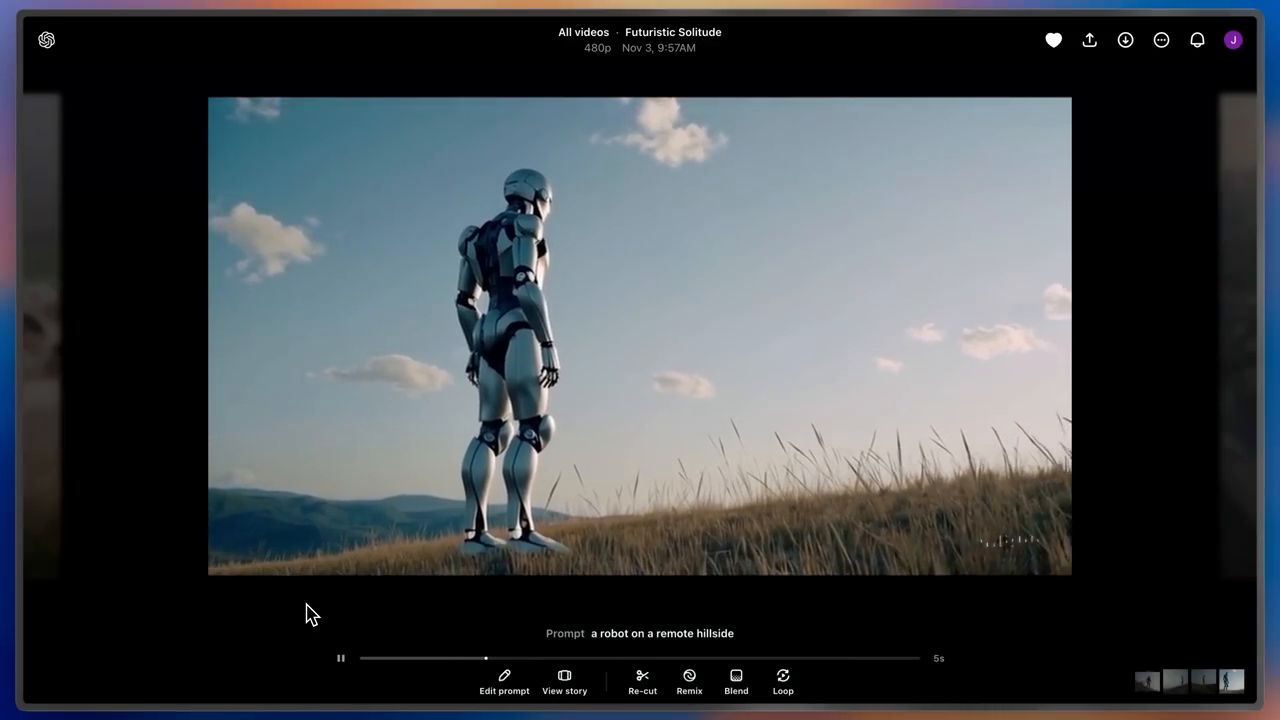Image resolution: width=1280 pixels, height=720 pixels.
Task: Click the 5s duration label
Action: pyautogui.click(x=939, y=658)
